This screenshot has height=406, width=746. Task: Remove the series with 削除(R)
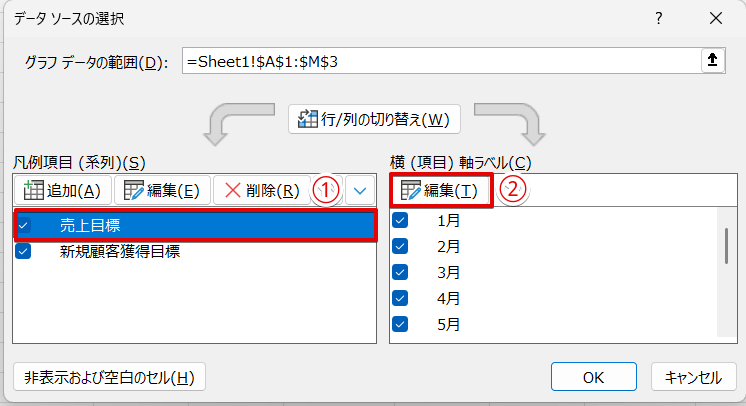coord(257,190)
